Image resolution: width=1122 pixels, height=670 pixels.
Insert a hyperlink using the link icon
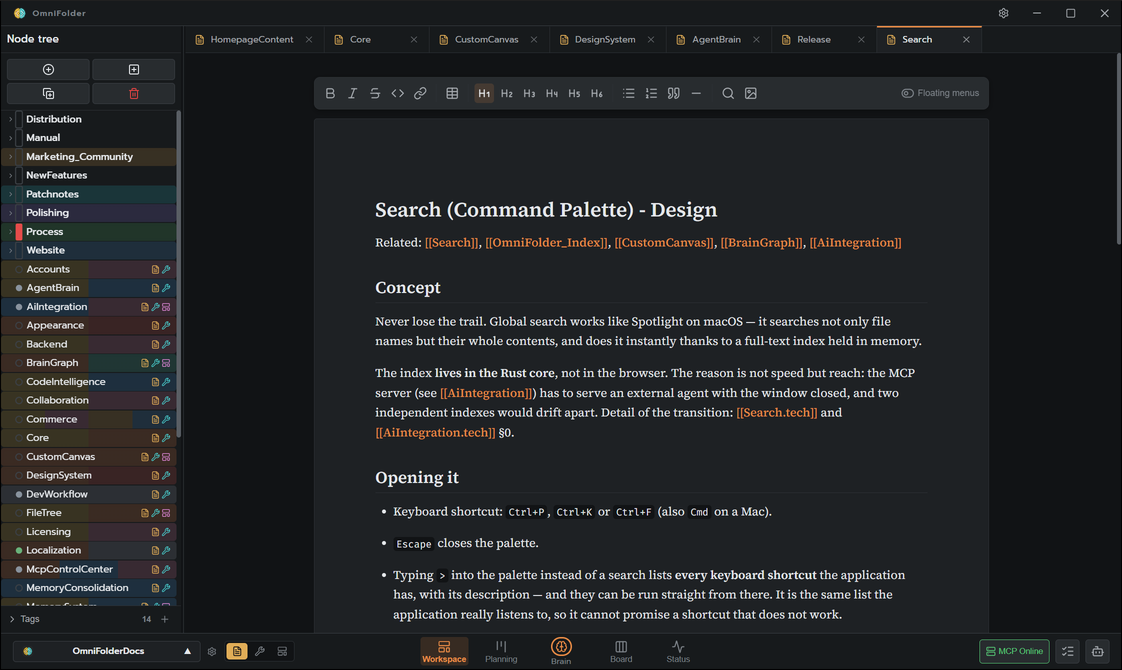pos(420,93)
